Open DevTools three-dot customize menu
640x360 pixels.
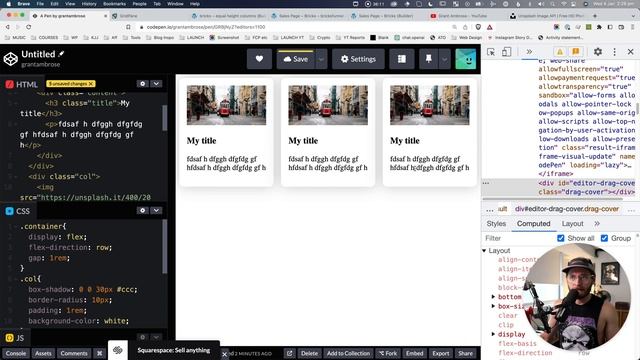click(x=614, y=52)
